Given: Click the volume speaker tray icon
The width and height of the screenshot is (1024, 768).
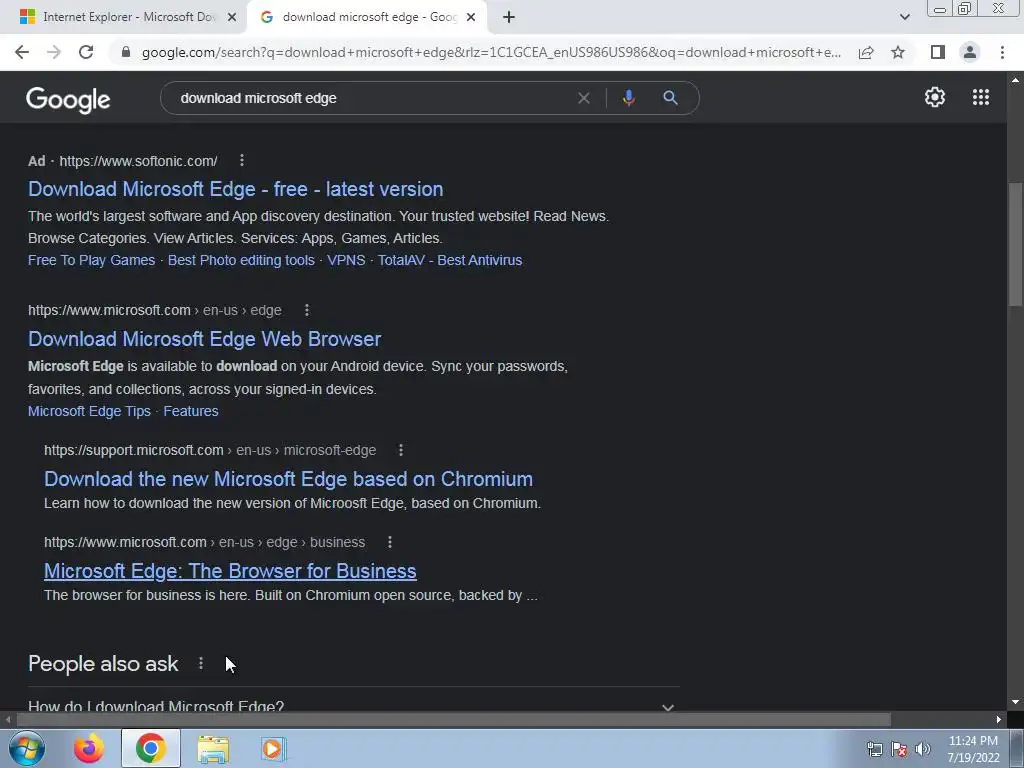Looking at the screenshot, I should [x=923, y=749].
